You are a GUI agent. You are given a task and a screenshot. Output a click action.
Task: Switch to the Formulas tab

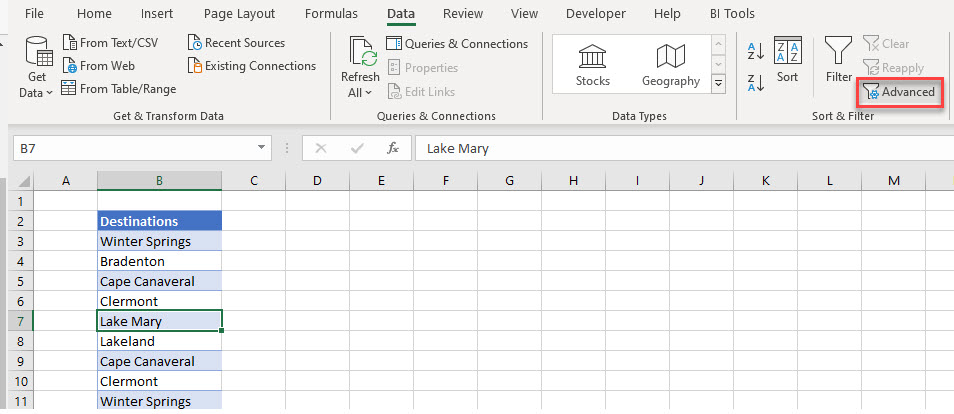332,14
